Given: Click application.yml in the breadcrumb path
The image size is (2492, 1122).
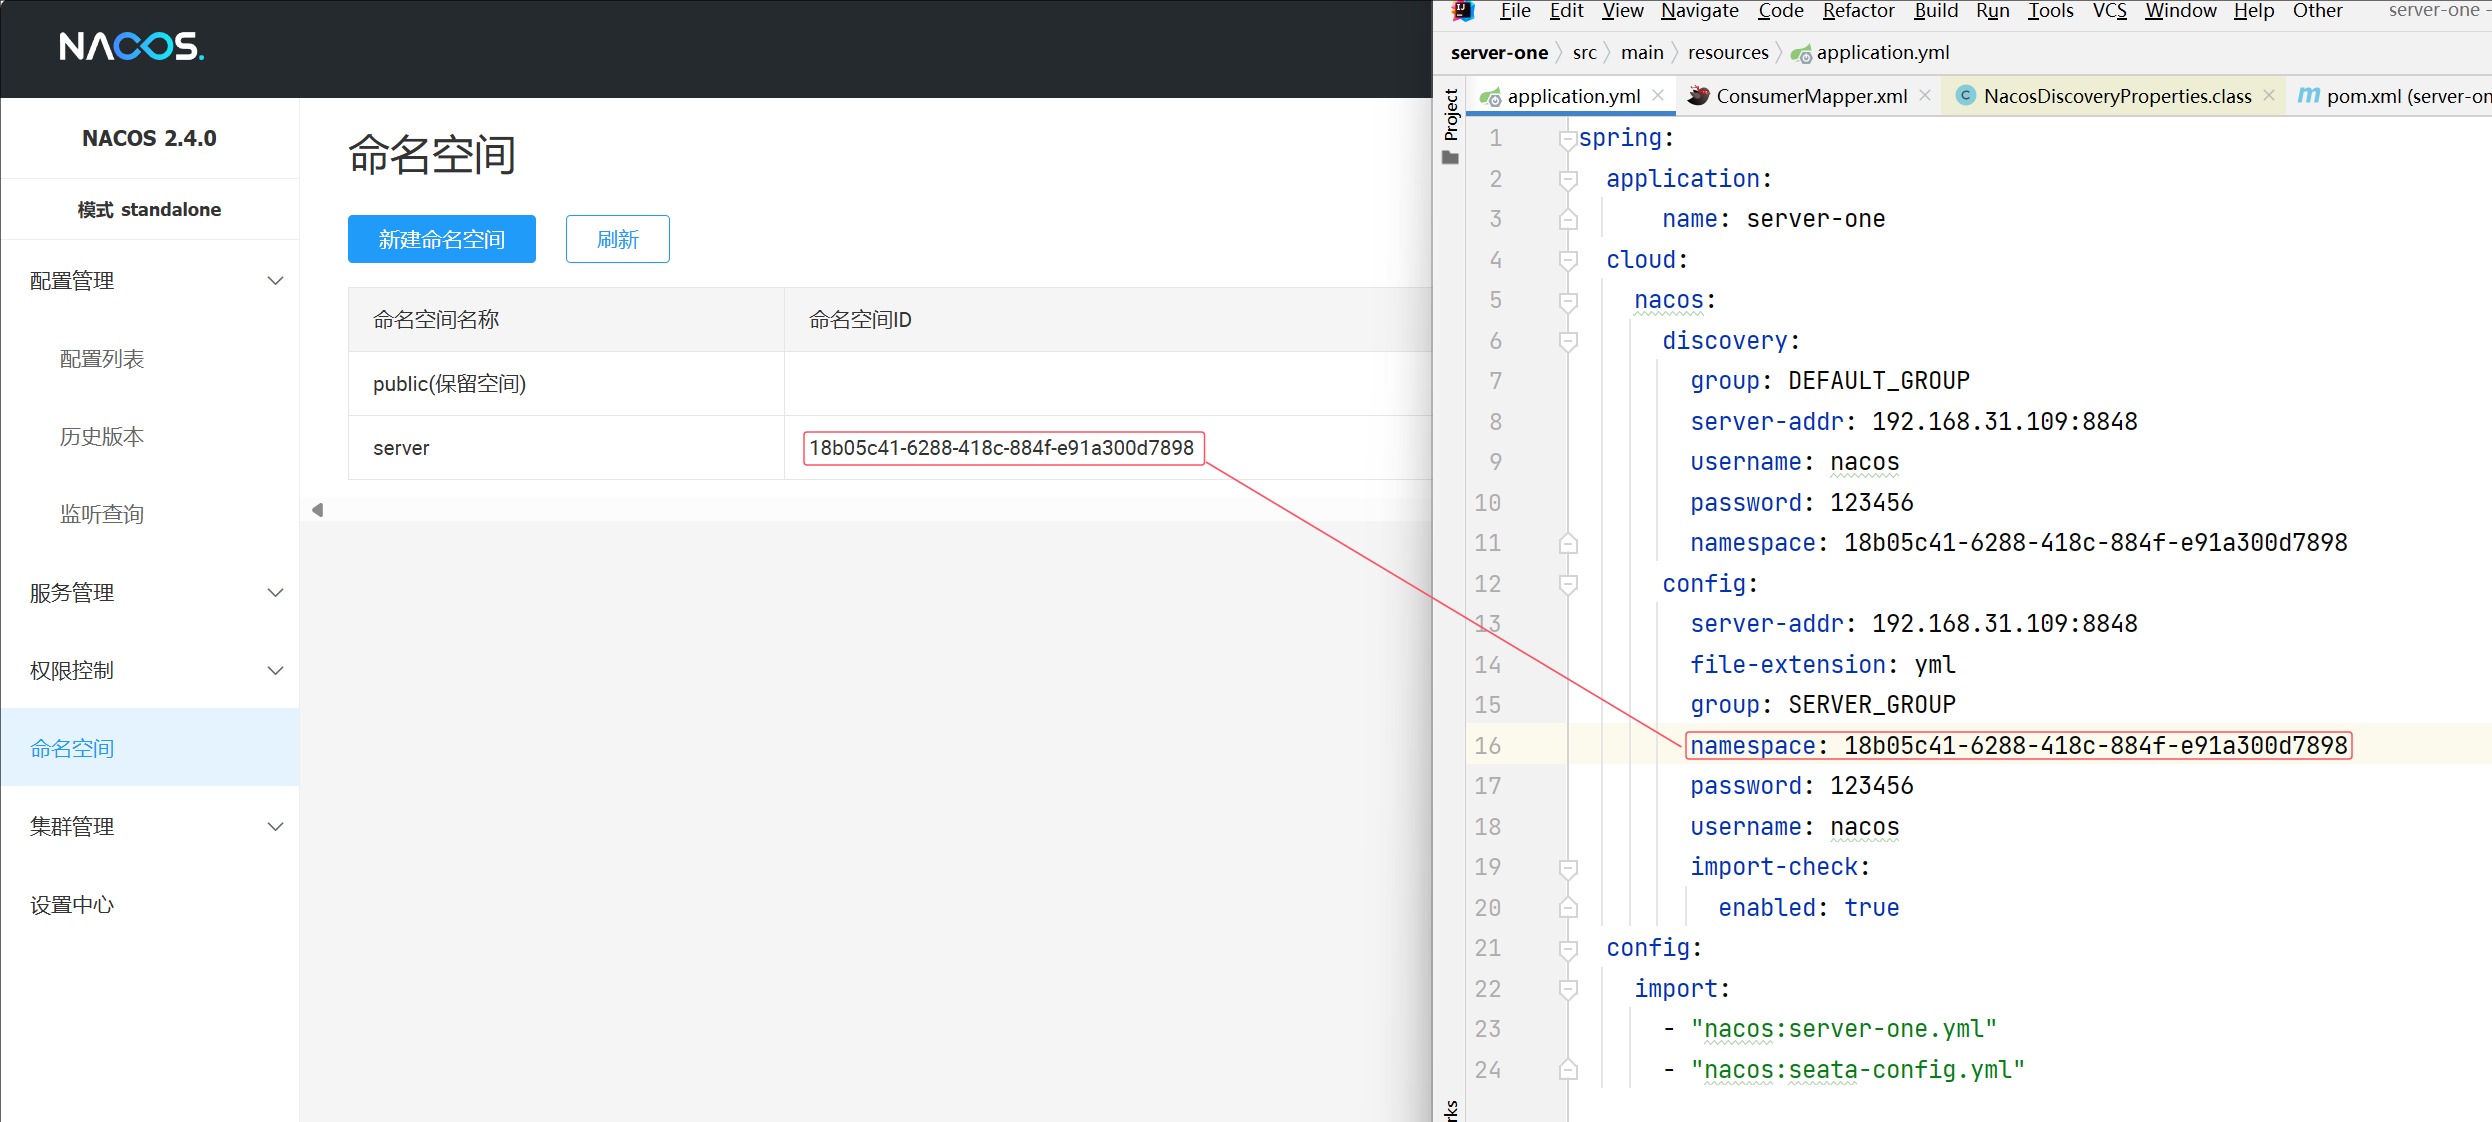Looking at the screenshot, I should click(1881, 53).
